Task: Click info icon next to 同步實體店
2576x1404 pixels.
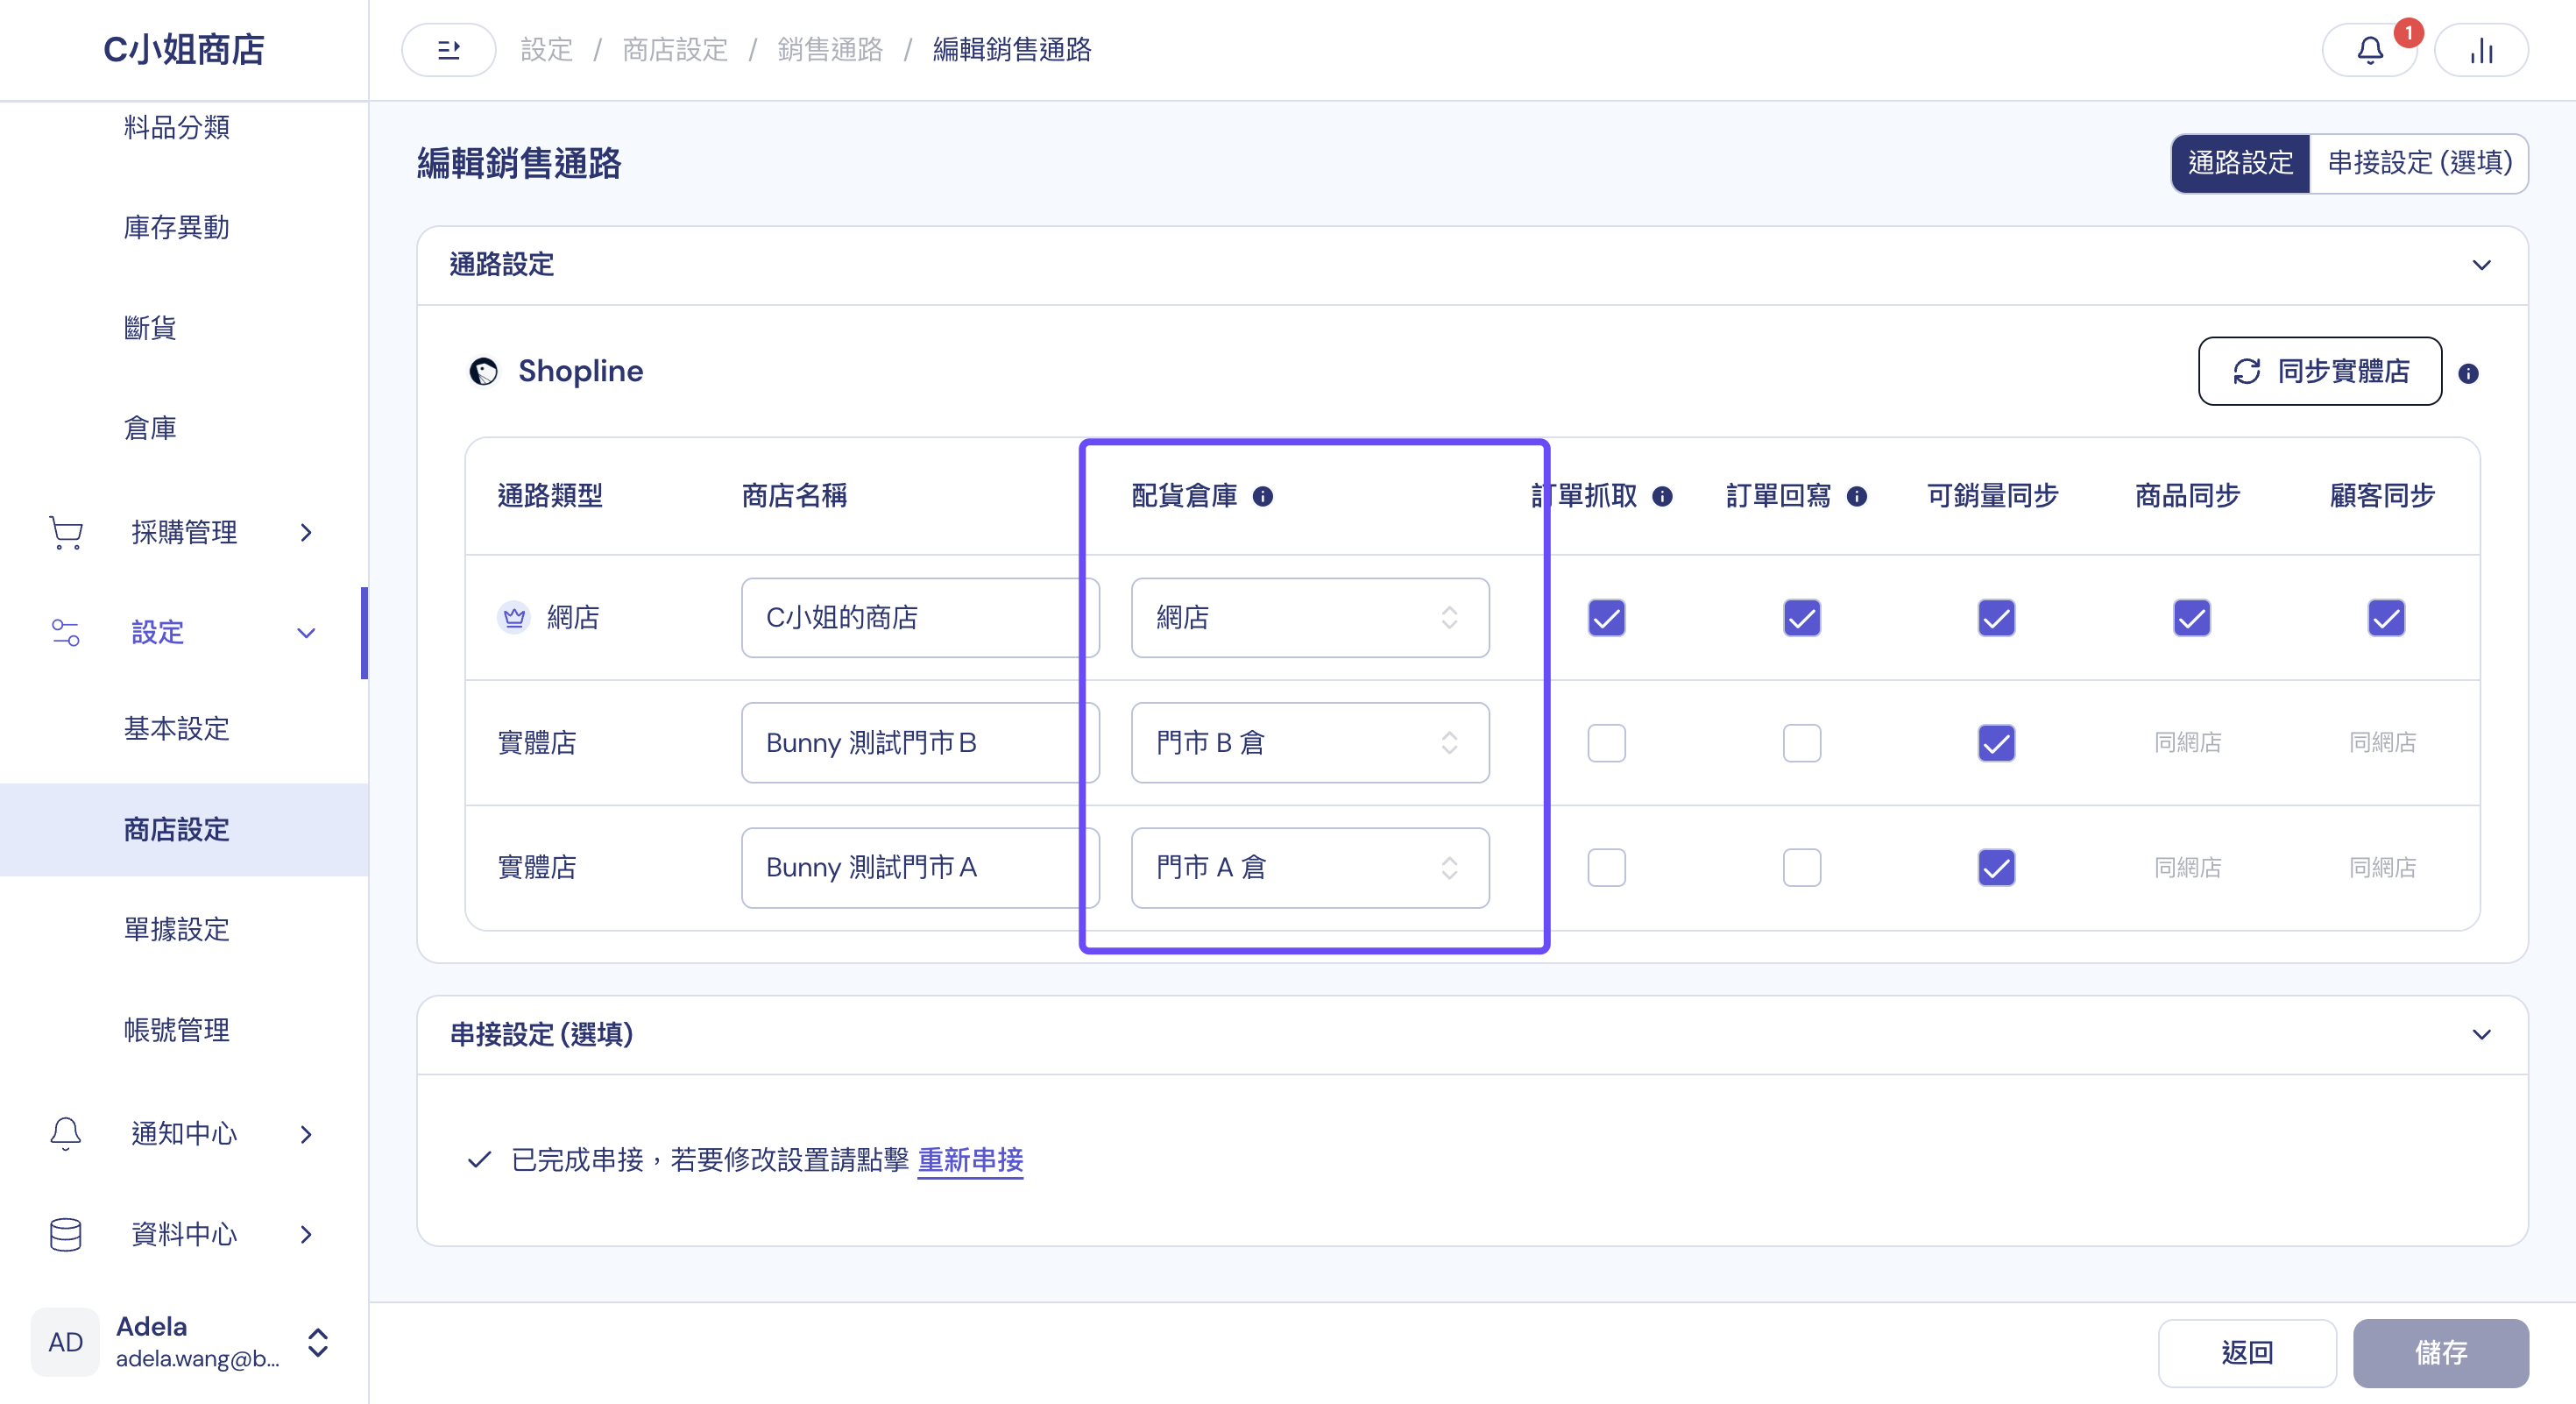Action: pyautogui.click(x=2468, y=374)
